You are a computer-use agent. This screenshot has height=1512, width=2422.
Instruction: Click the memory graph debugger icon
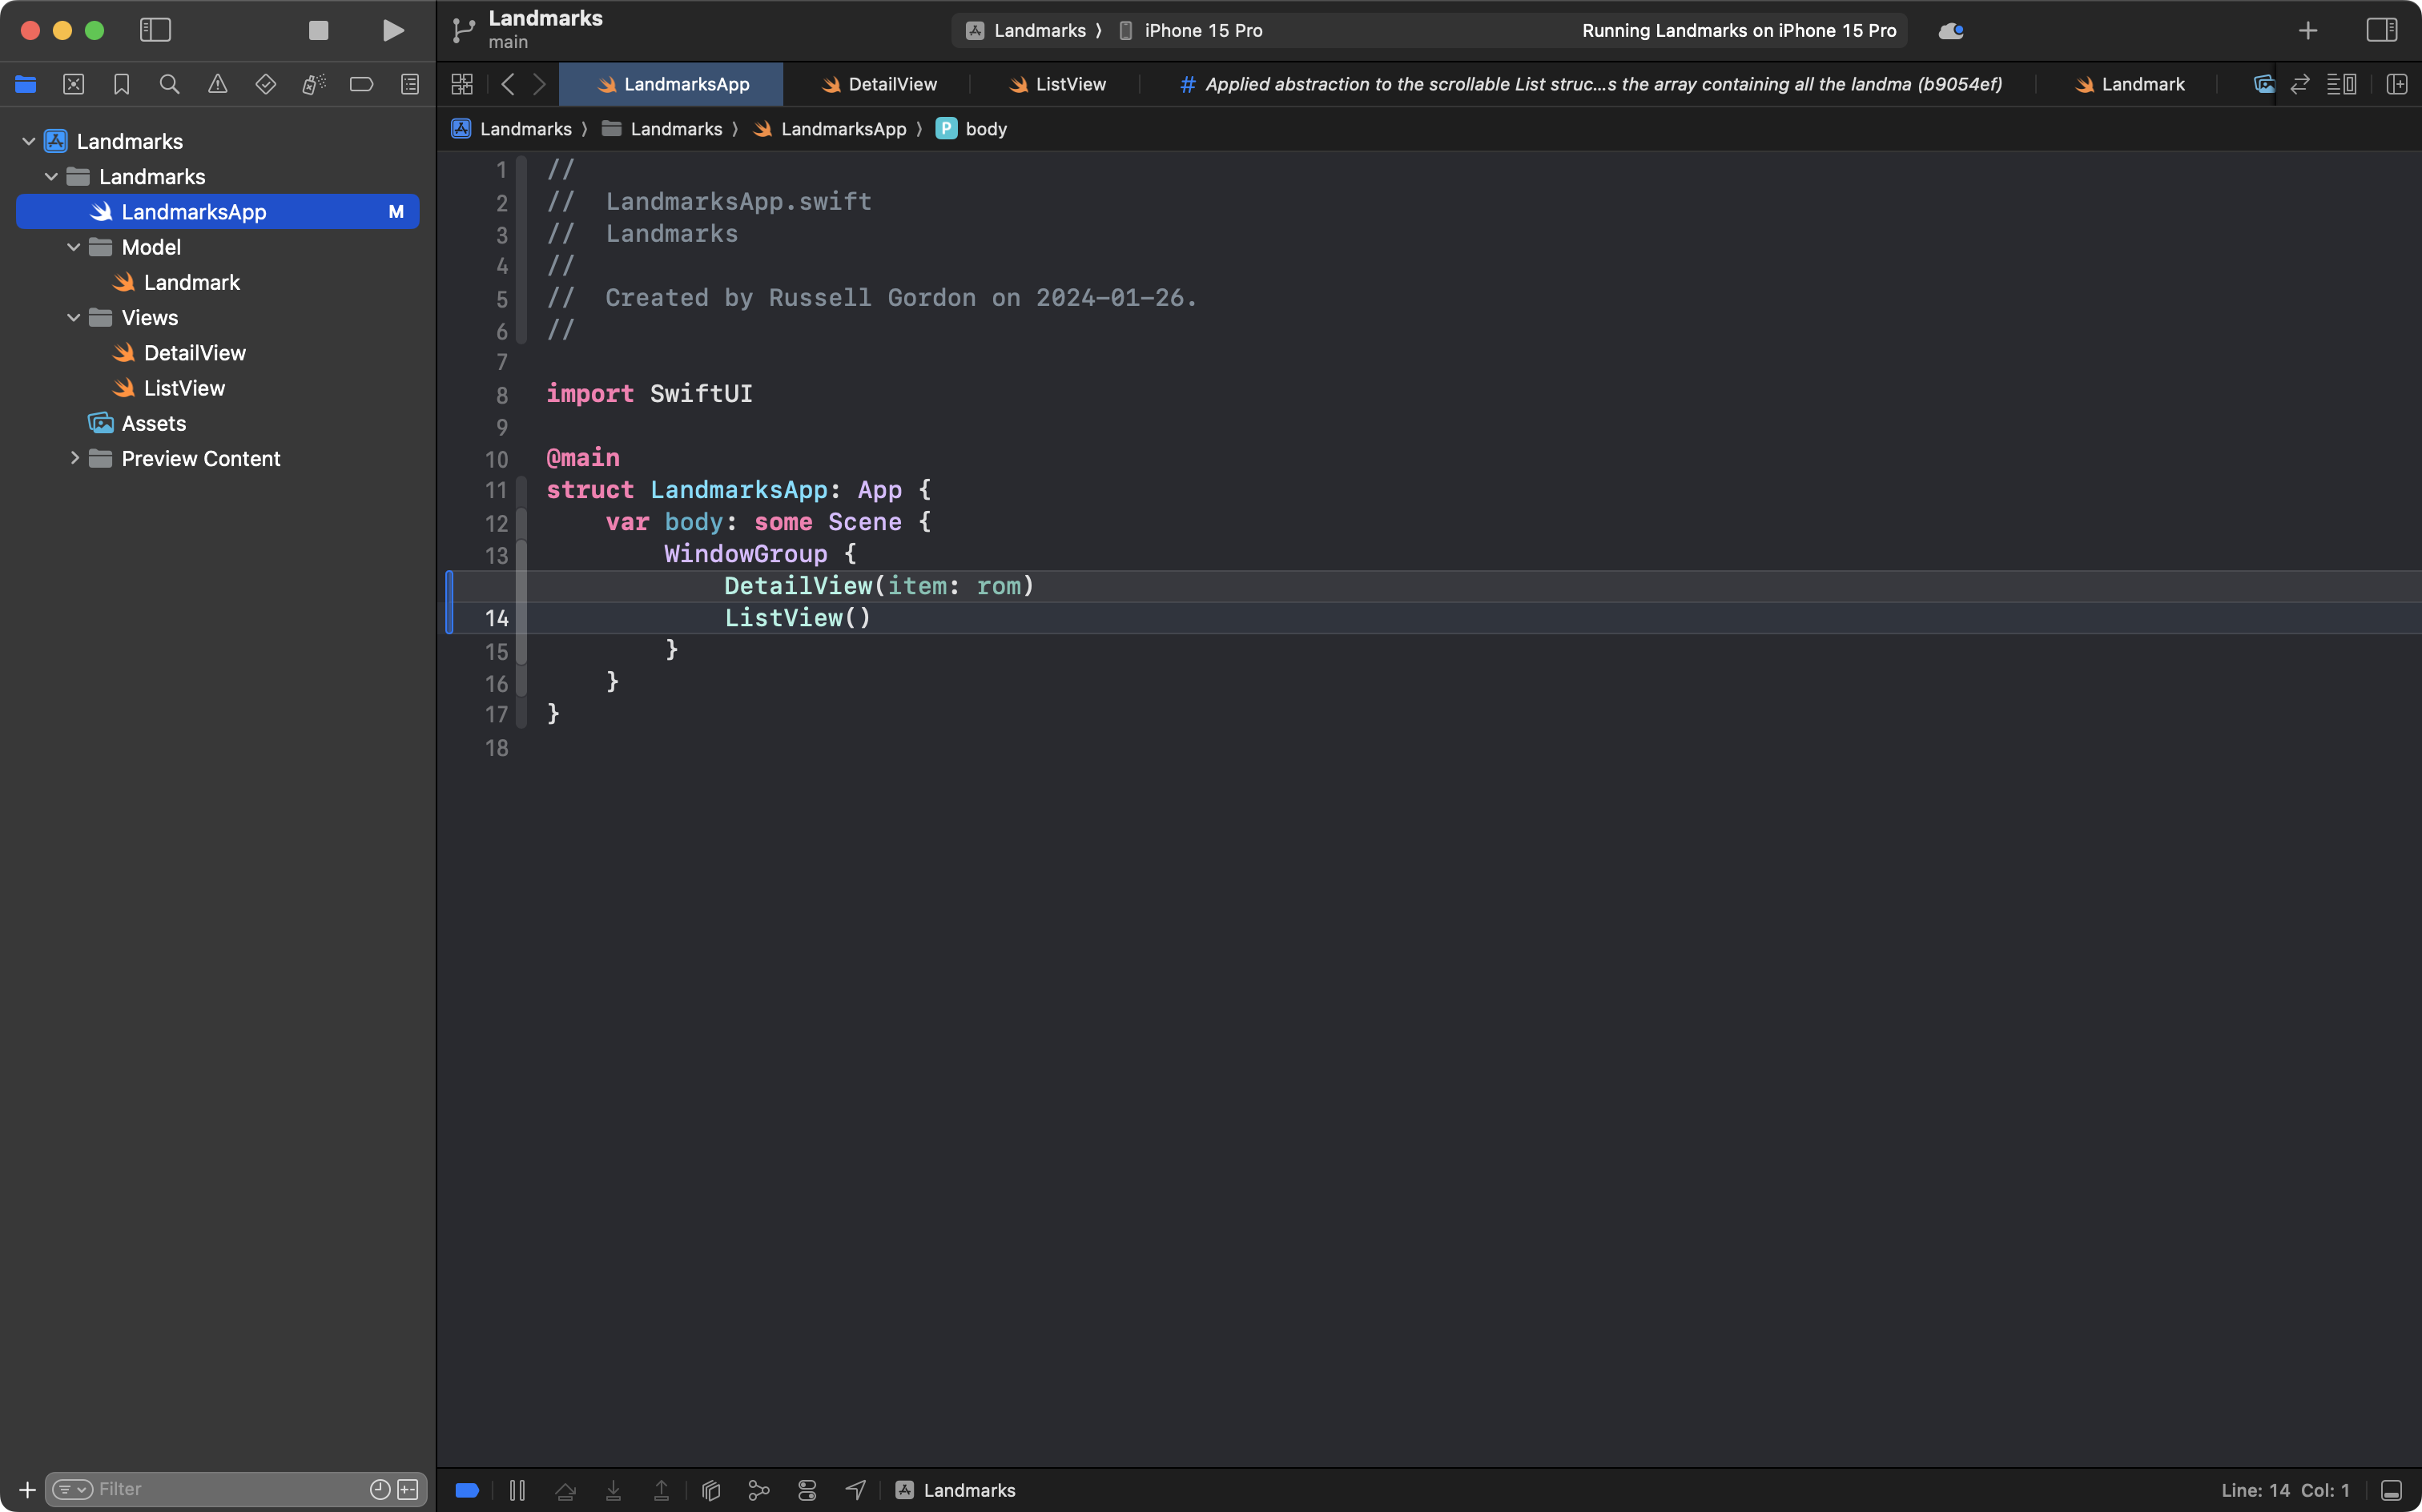click(758, 1489)
